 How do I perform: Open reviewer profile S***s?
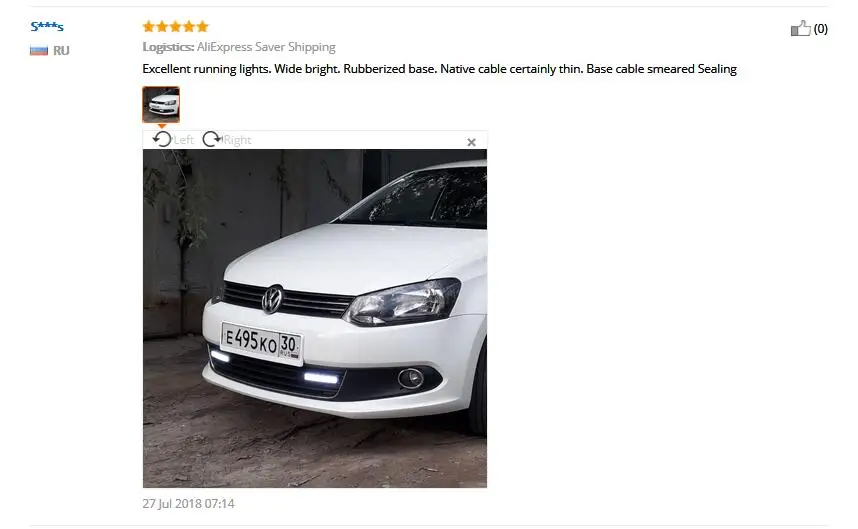click(x=47, y=26)
